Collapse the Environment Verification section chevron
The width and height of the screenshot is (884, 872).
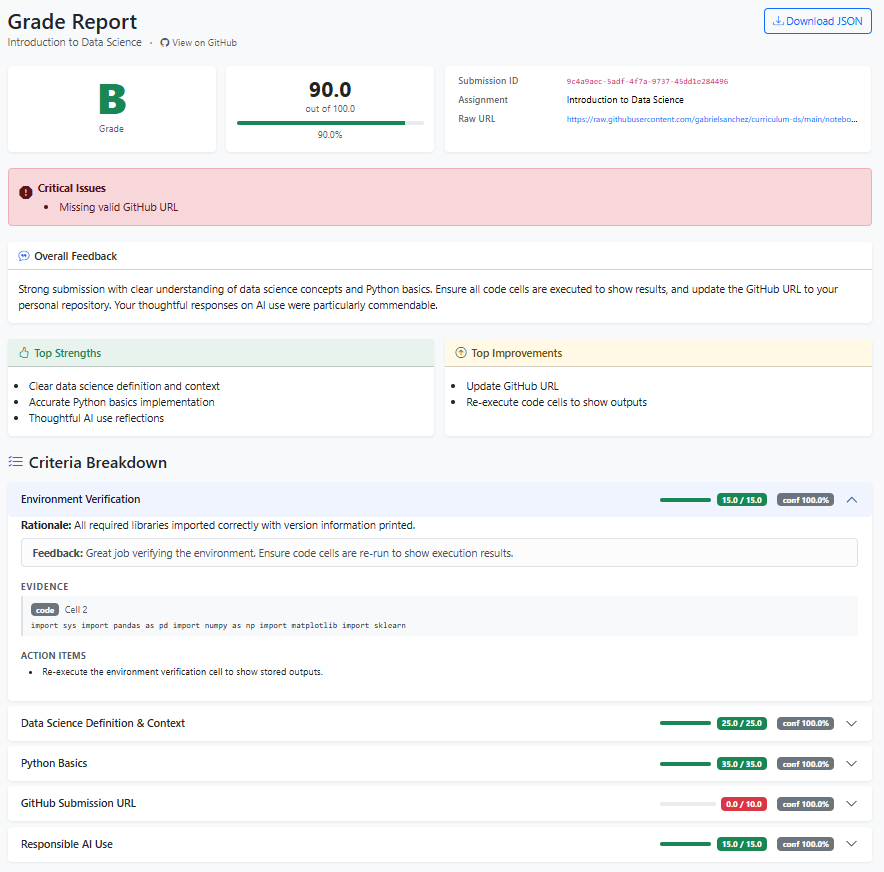pos(852,500)
